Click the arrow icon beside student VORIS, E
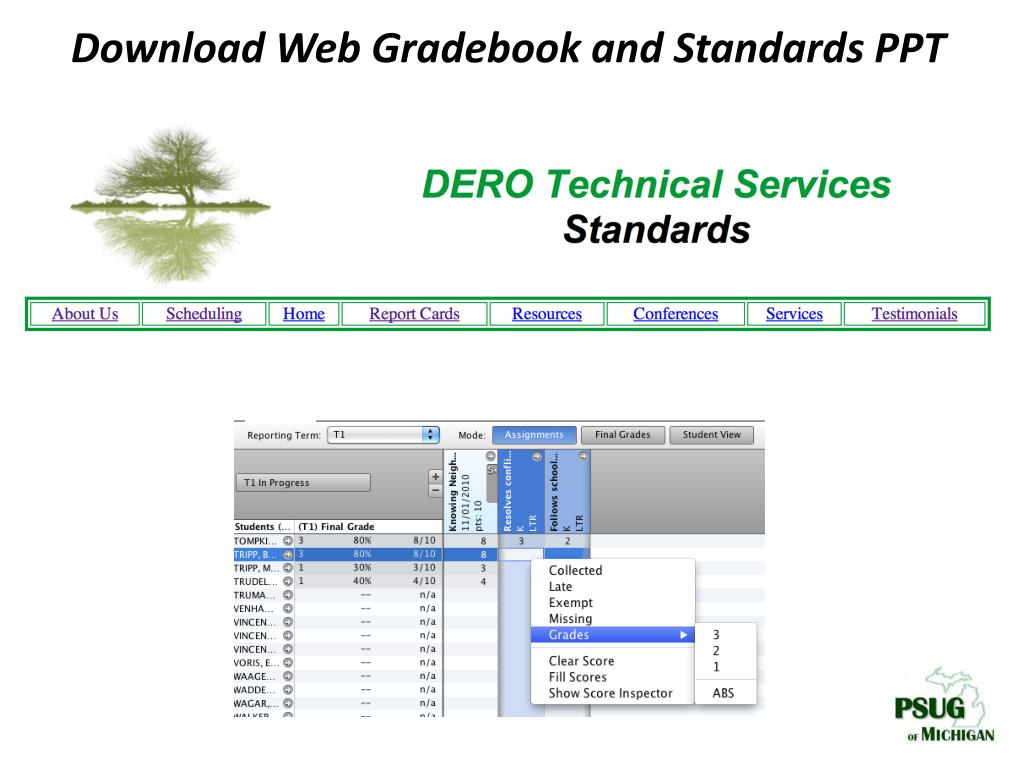The height and width of the screenshot is (768, 1024). (x=288, y=663)
